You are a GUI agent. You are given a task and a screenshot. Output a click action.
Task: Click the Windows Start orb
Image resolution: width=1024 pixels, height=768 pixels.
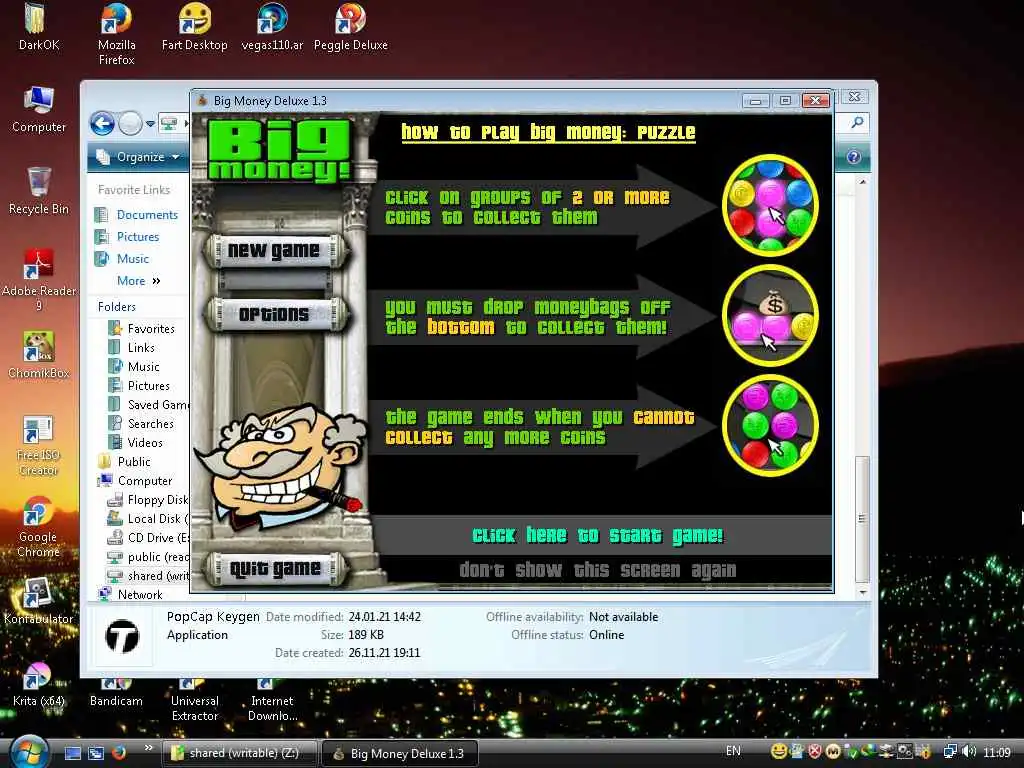click(x=29, y=752)
